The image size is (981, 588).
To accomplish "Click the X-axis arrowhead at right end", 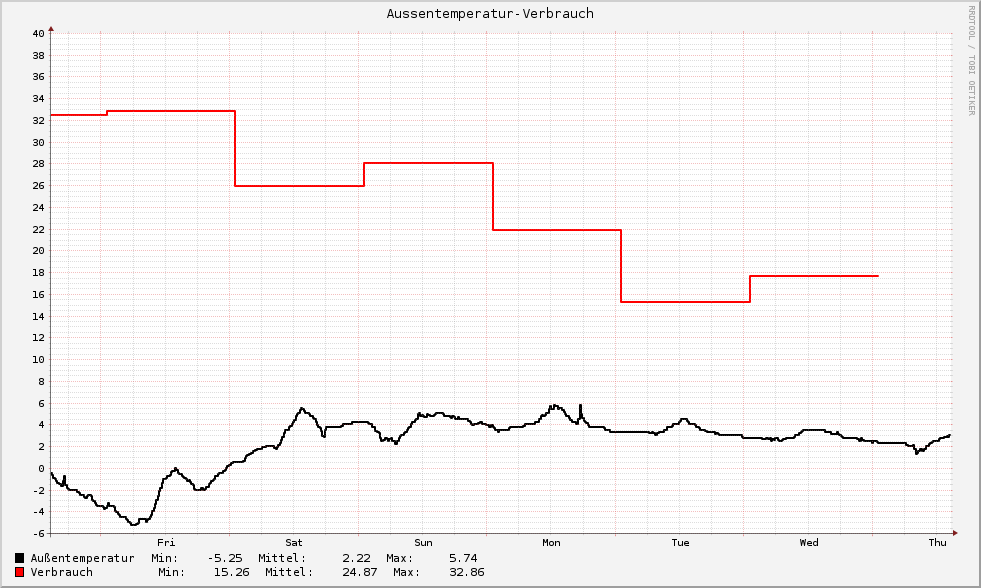I will tap(955, 533).
